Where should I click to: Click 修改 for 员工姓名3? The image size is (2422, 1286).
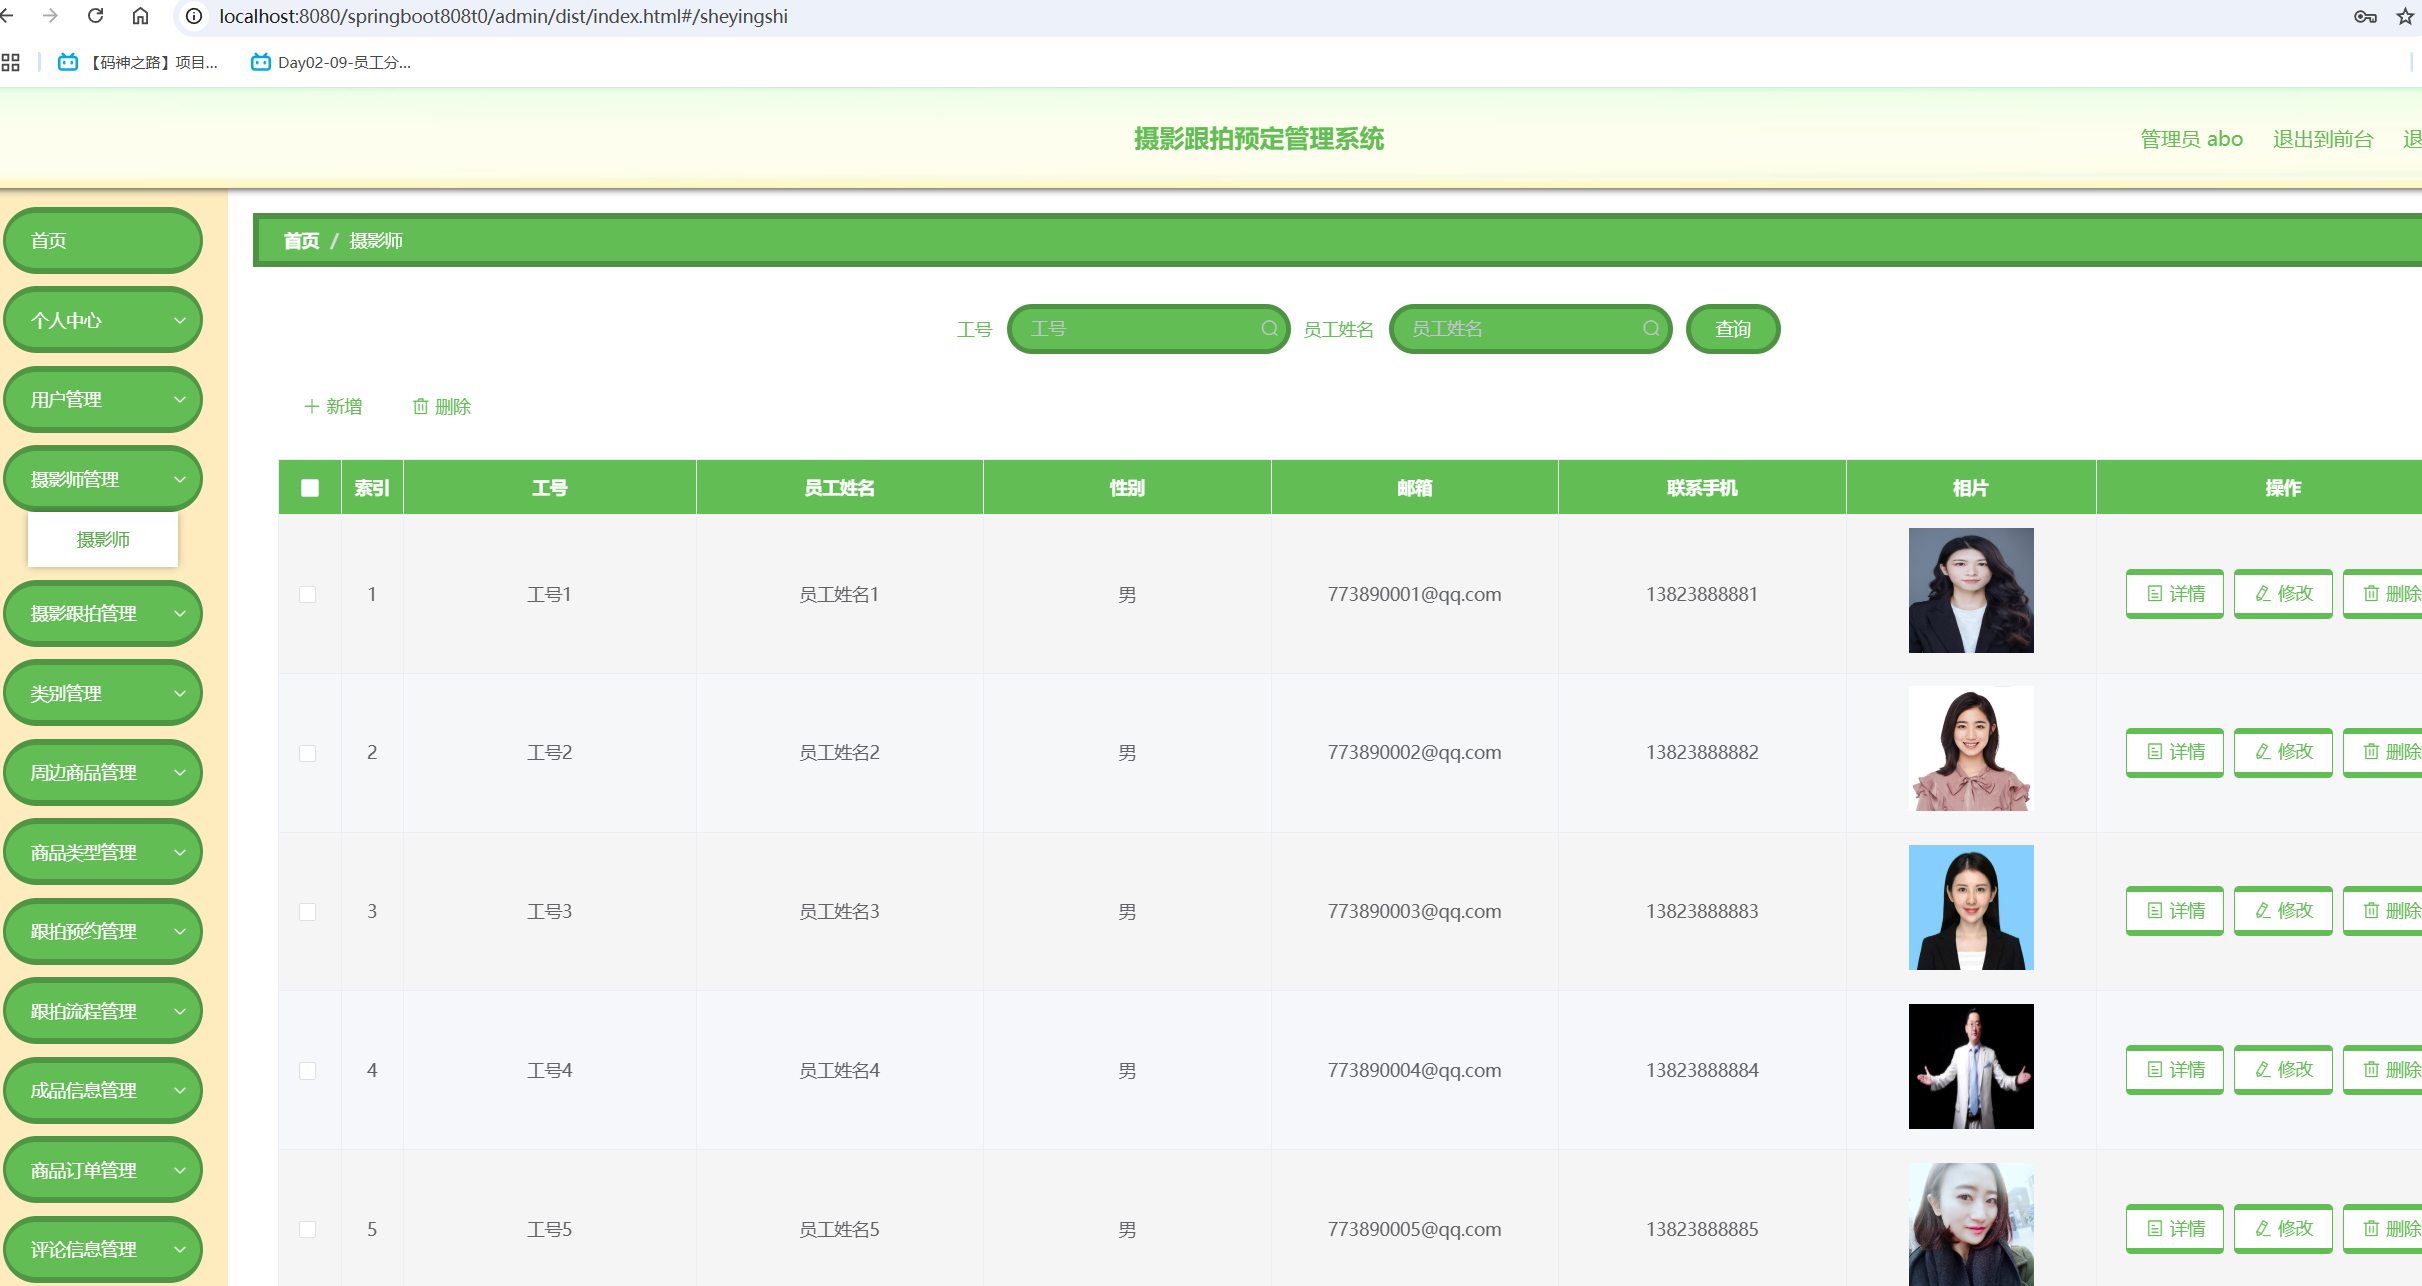[2283, 911]
